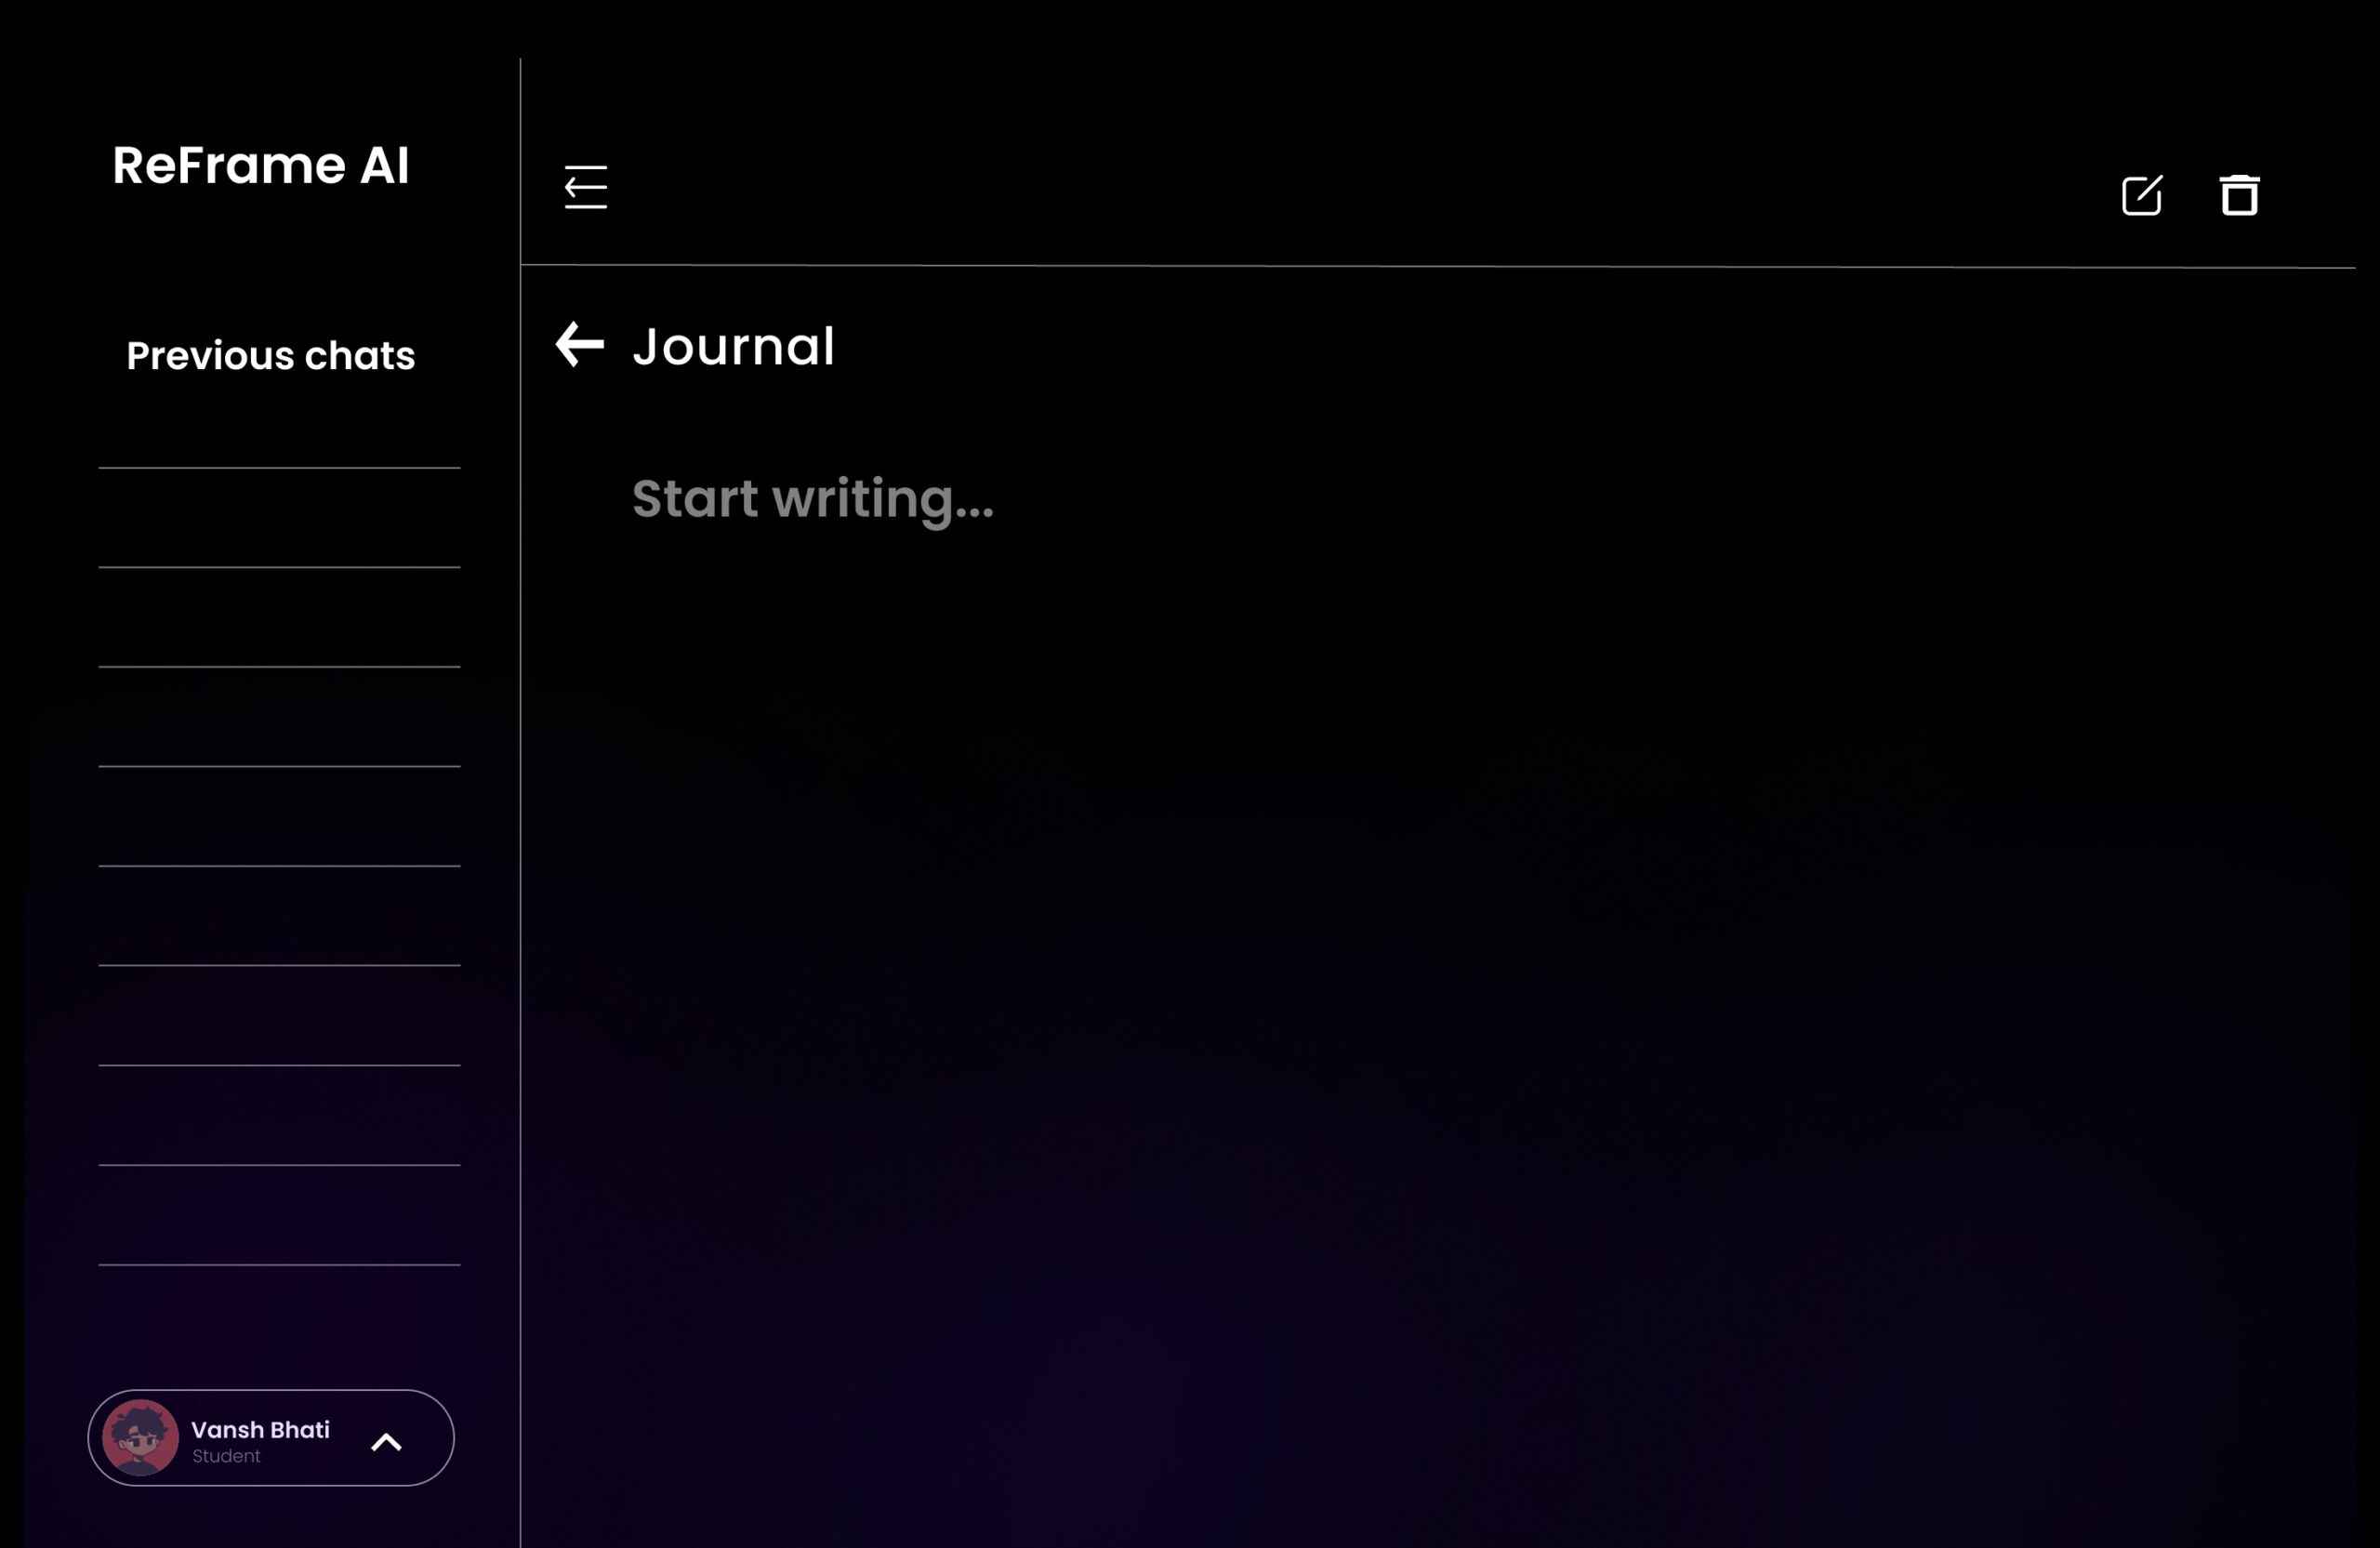Screen dimensions: 2380x1548
Task: Select the Previous chats heading
Action: 270,356
